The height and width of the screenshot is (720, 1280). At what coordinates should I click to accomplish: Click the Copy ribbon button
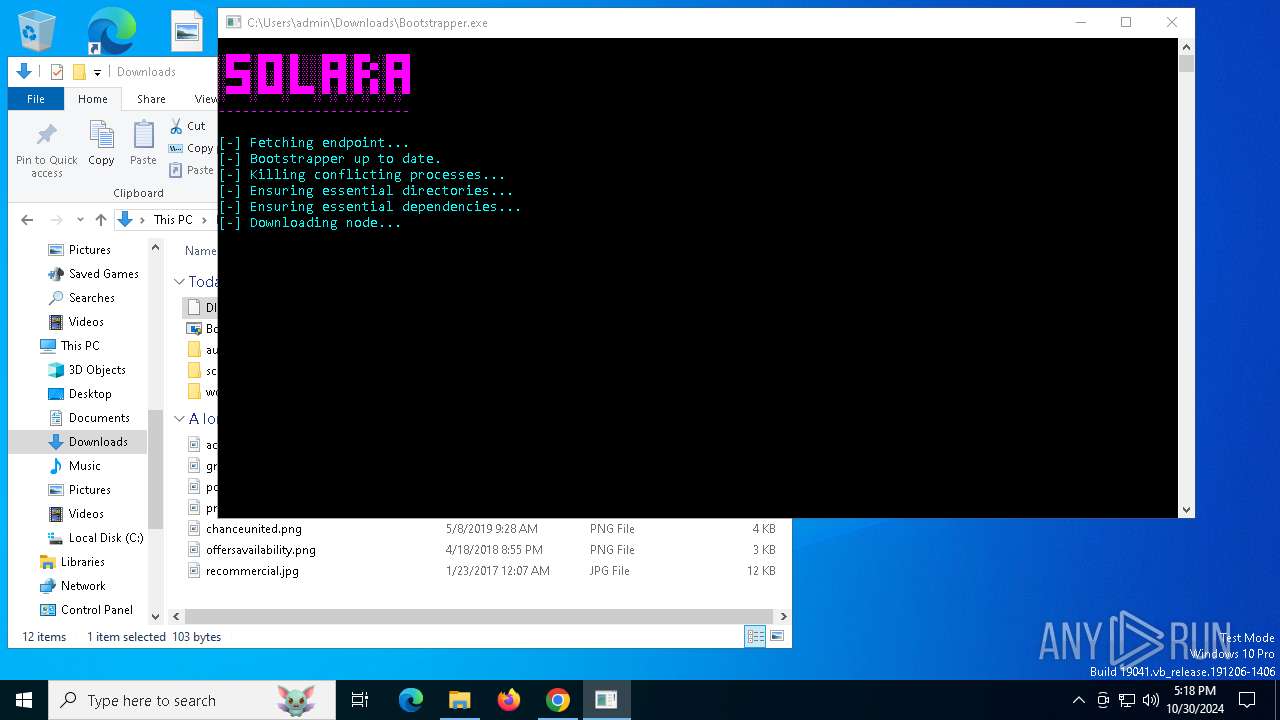pyautogui.click(x=101, y=143)
